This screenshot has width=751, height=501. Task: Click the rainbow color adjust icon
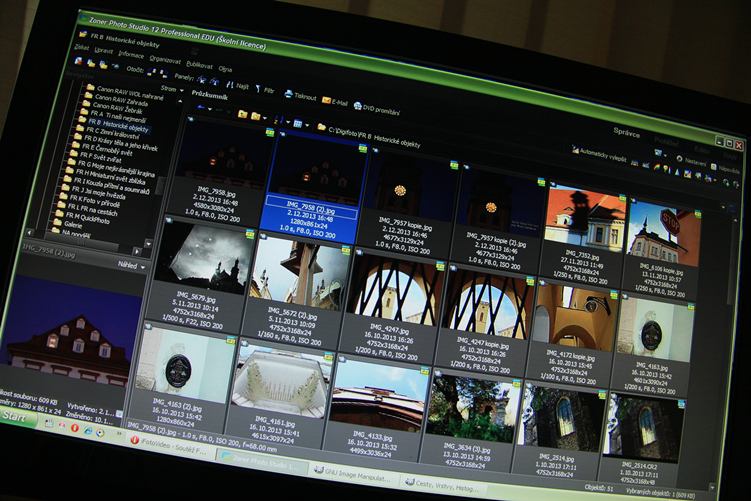pyautogui.click(x=656, y=168)
